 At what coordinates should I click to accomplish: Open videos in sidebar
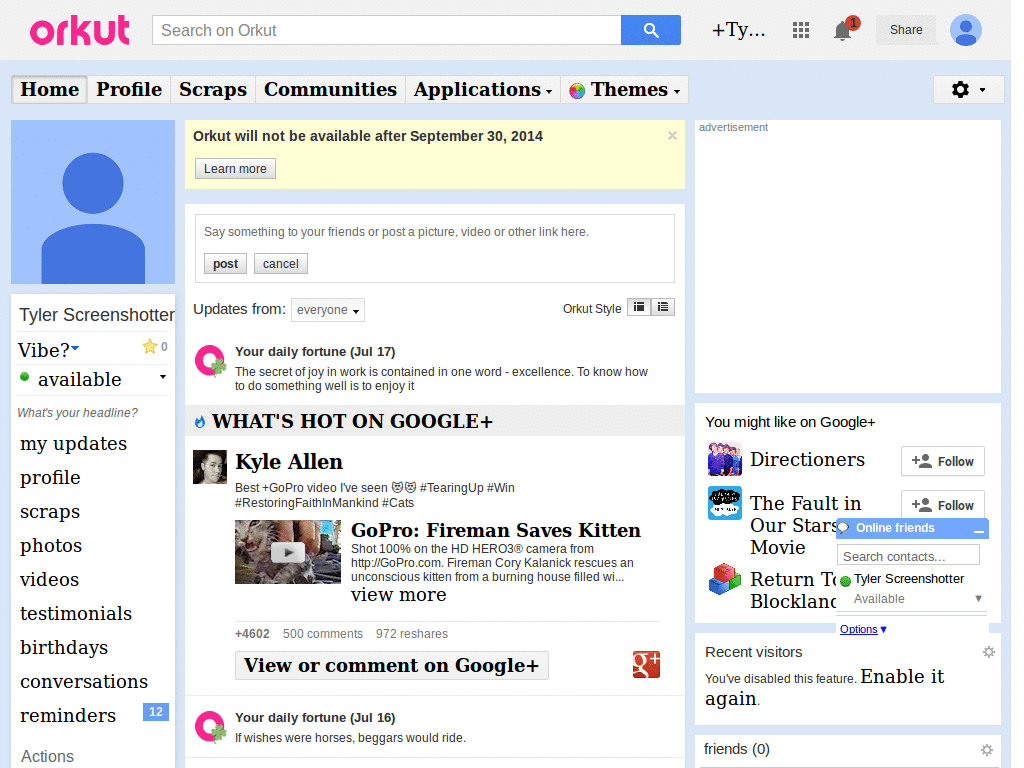click(50, 579)
